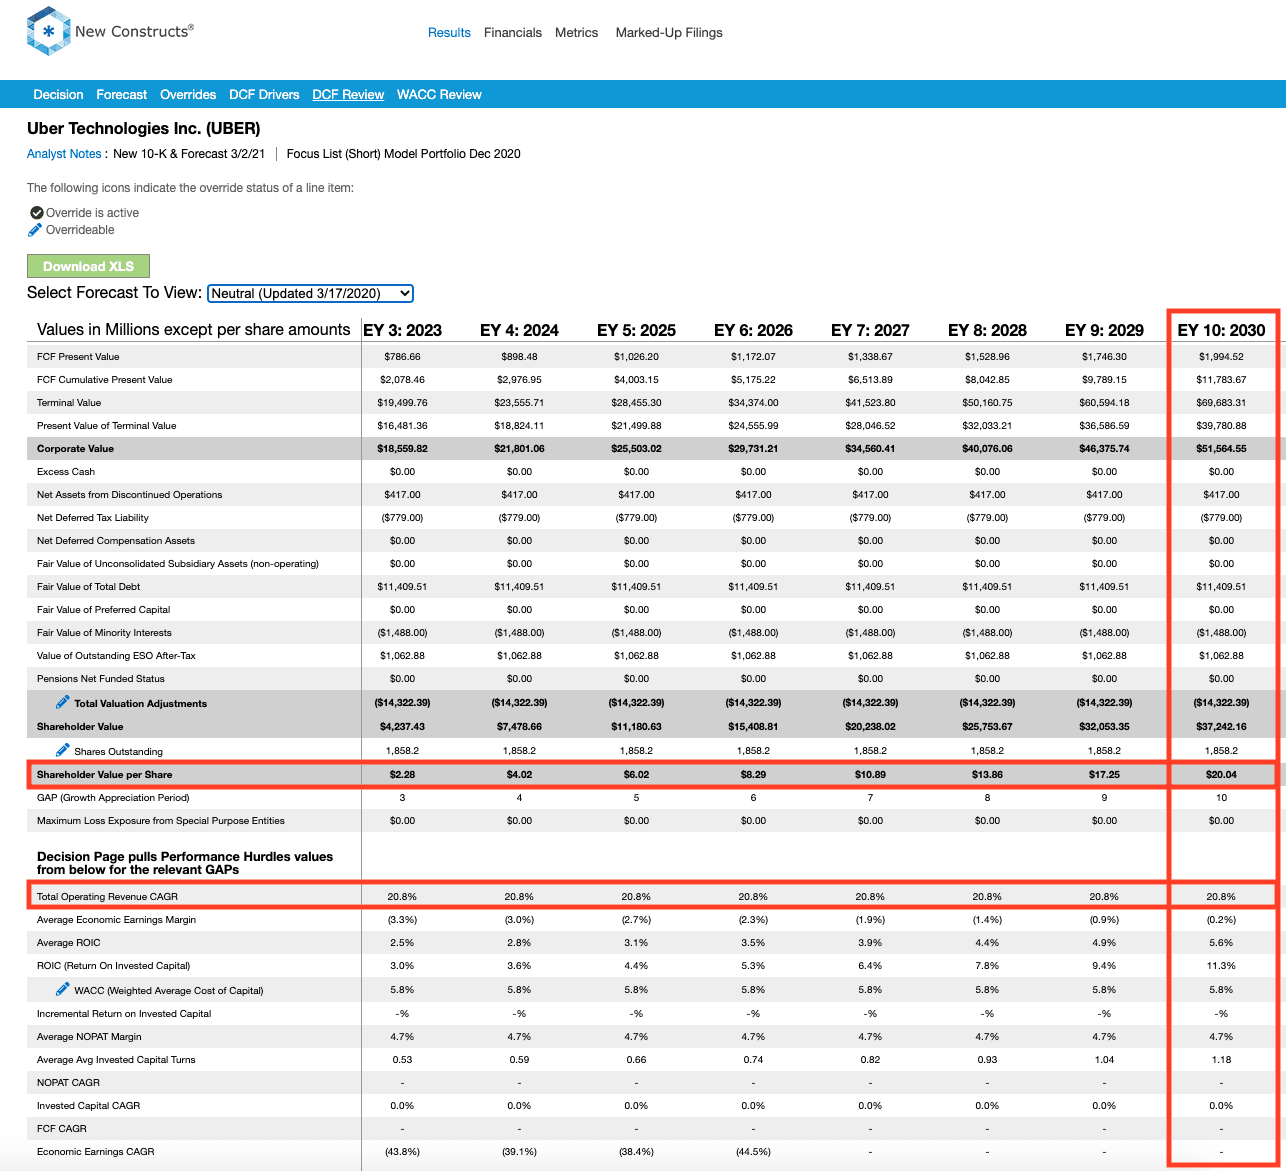
Task: Click the Excess Cash row label
Action: click(x=66, y=472)
